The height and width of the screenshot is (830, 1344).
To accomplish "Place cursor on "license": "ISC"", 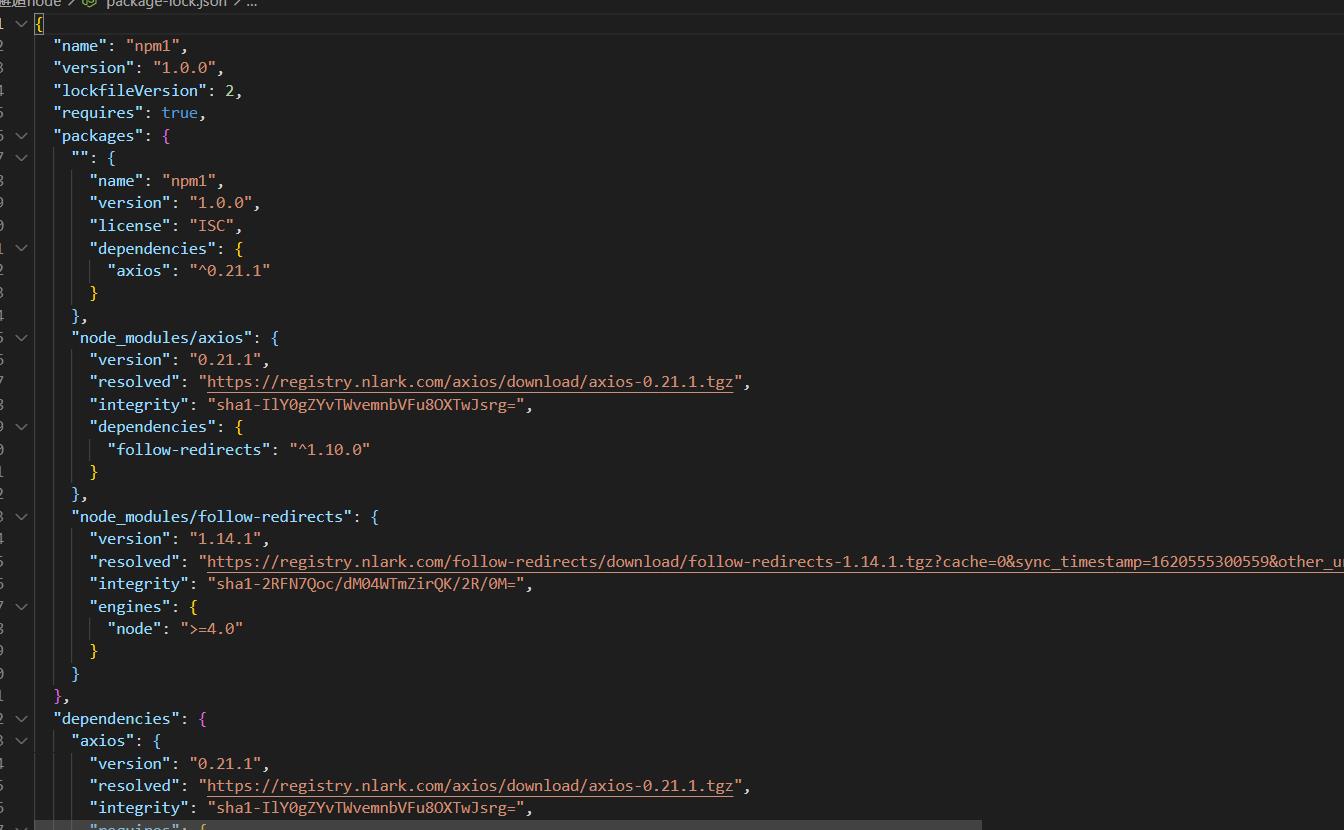I will [166, 225].
